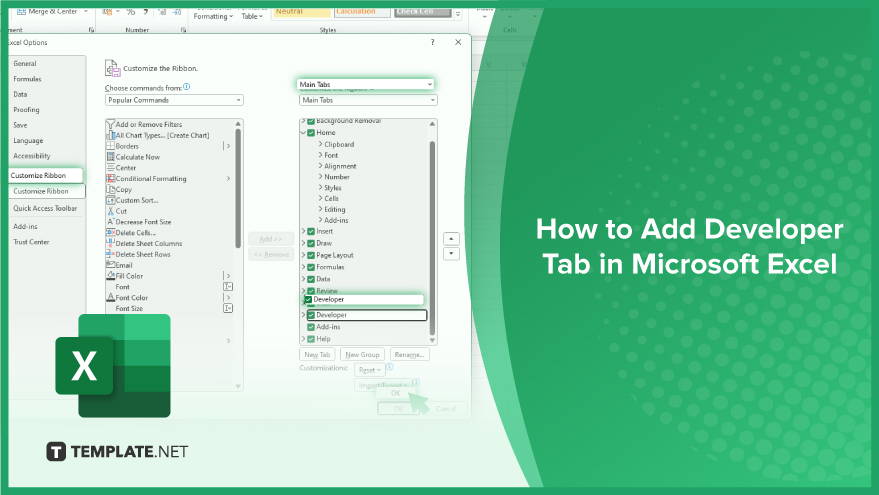
Task: Open Formulas category in options sidebar
Action: click(27, 79)
